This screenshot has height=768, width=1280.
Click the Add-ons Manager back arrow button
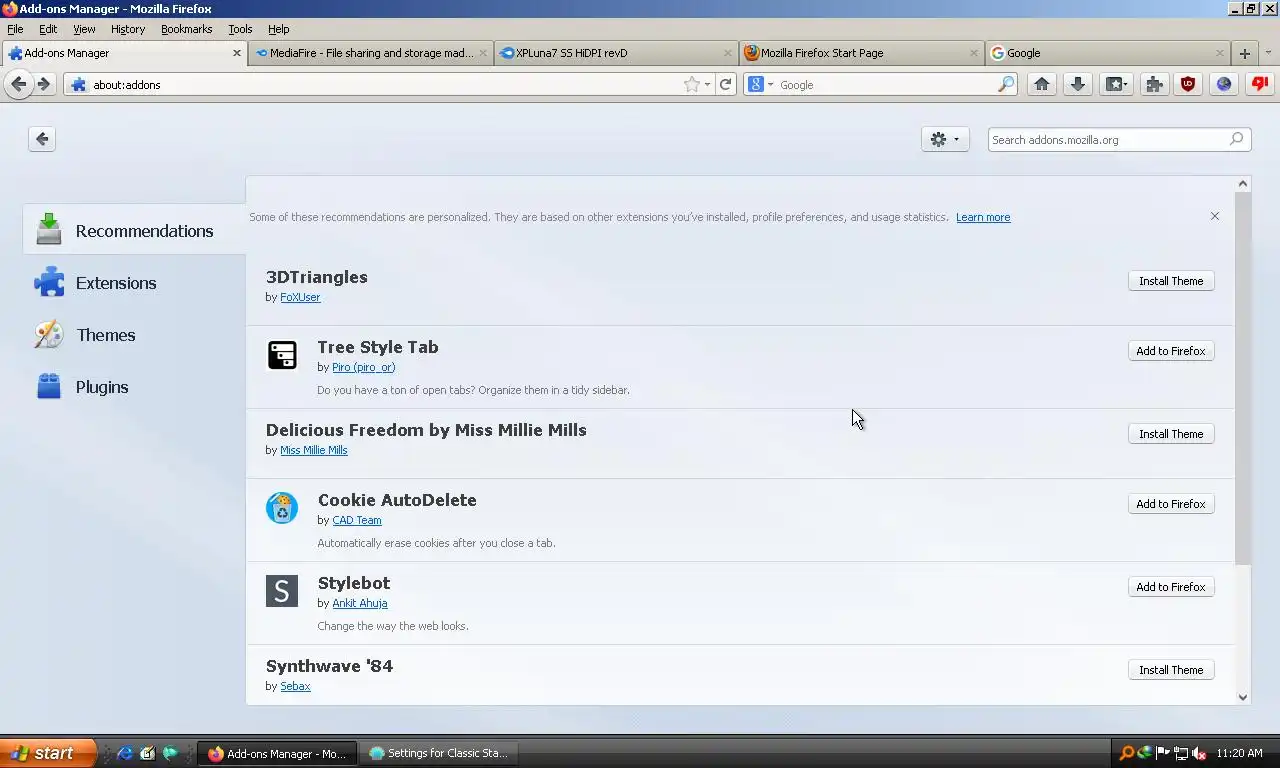click(42, 139)
